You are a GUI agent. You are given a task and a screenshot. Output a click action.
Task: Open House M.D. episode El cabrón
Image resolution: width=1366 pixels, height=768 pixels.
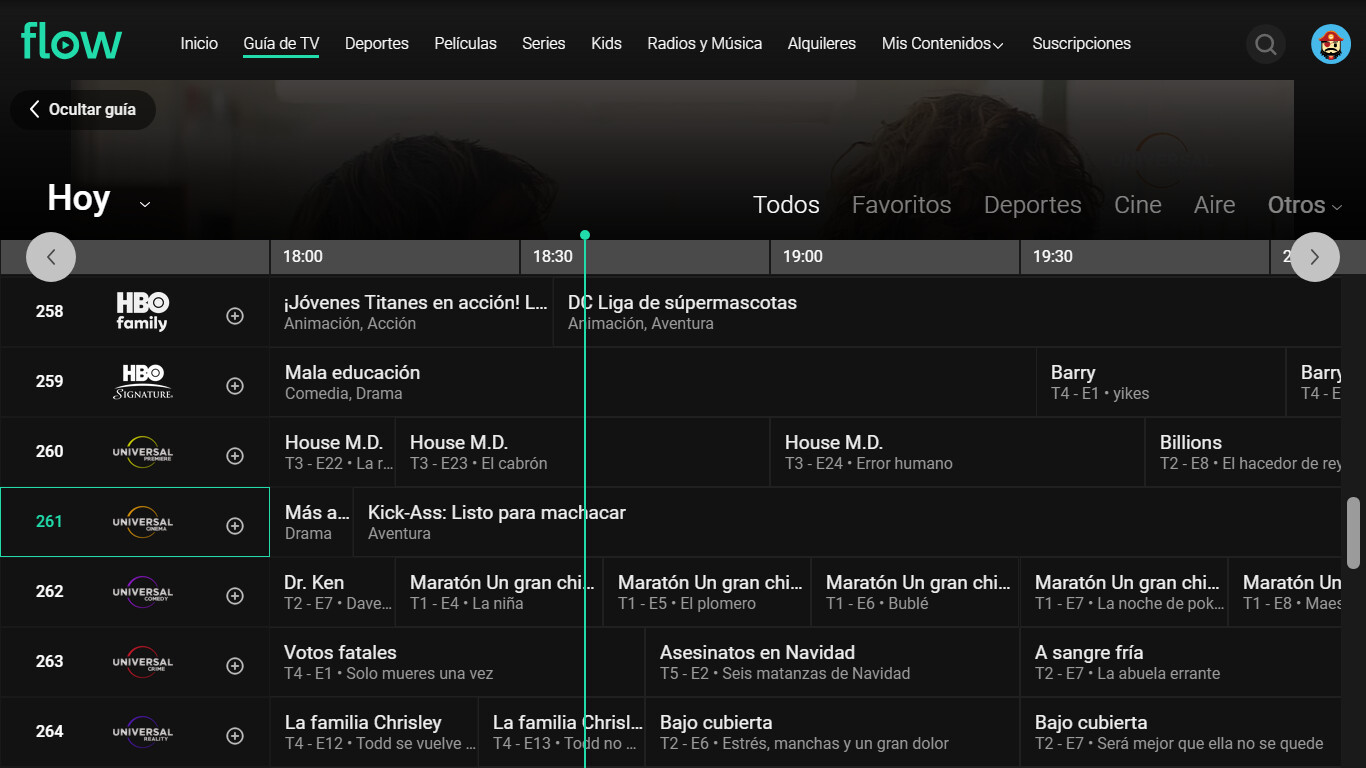(582, 452)
